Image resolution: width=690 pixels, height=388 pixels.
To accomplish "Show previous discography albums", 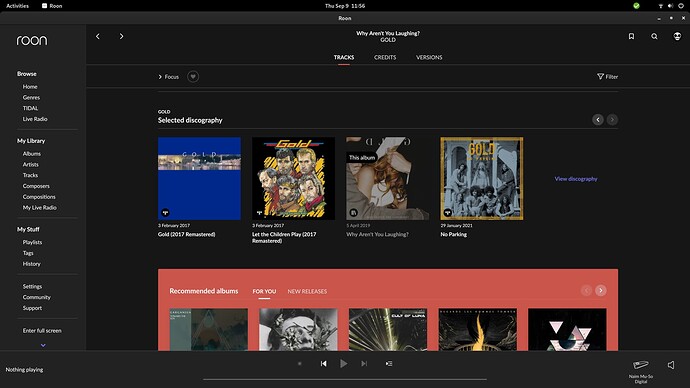I will coord(598,120).
